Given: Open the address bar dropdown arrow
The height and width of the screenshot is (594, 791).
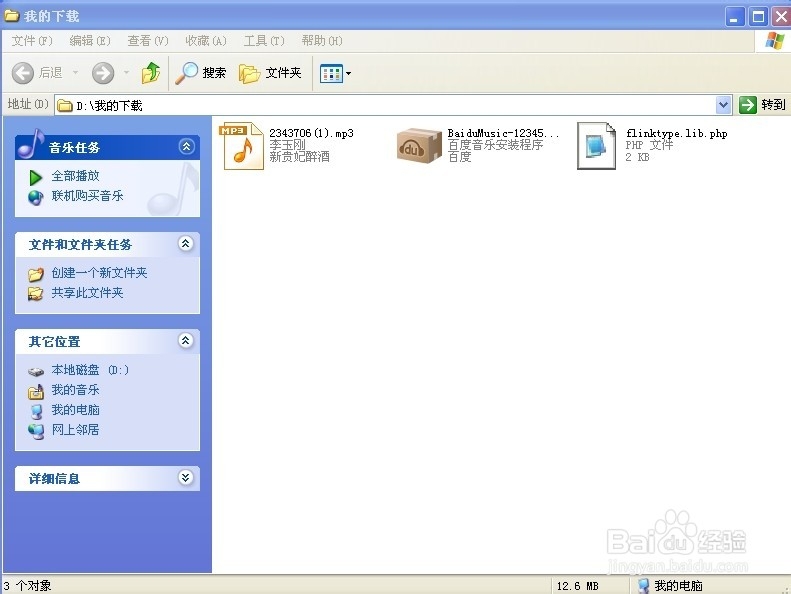Looking at the screenshot, I should pyautogui.click(x=723, y=105).
